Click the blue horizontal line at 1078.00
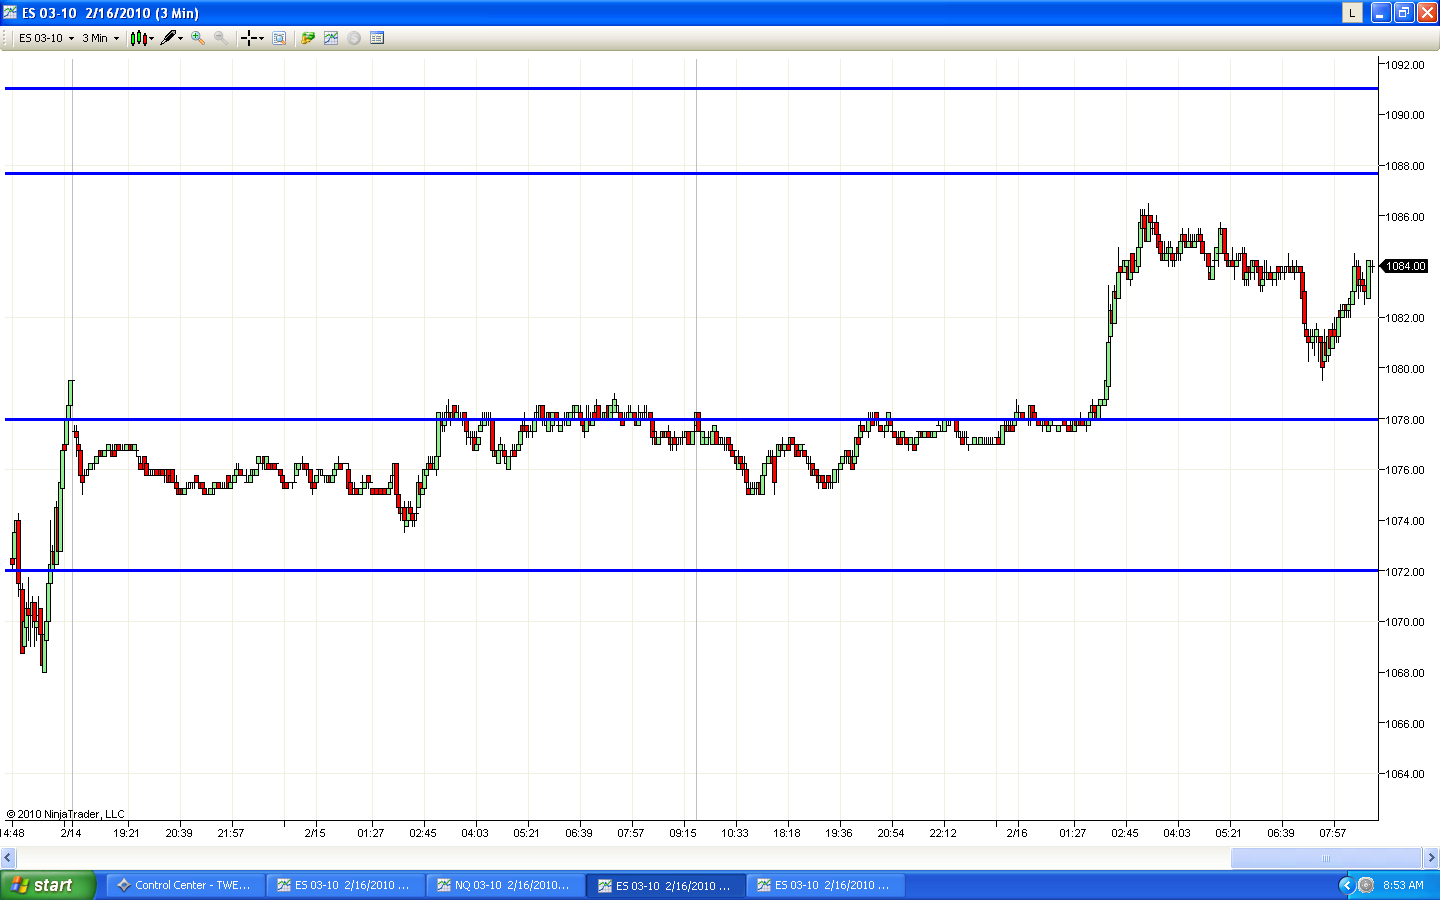1440x900 pixels. pyautogui.click(x=690, y=419)
